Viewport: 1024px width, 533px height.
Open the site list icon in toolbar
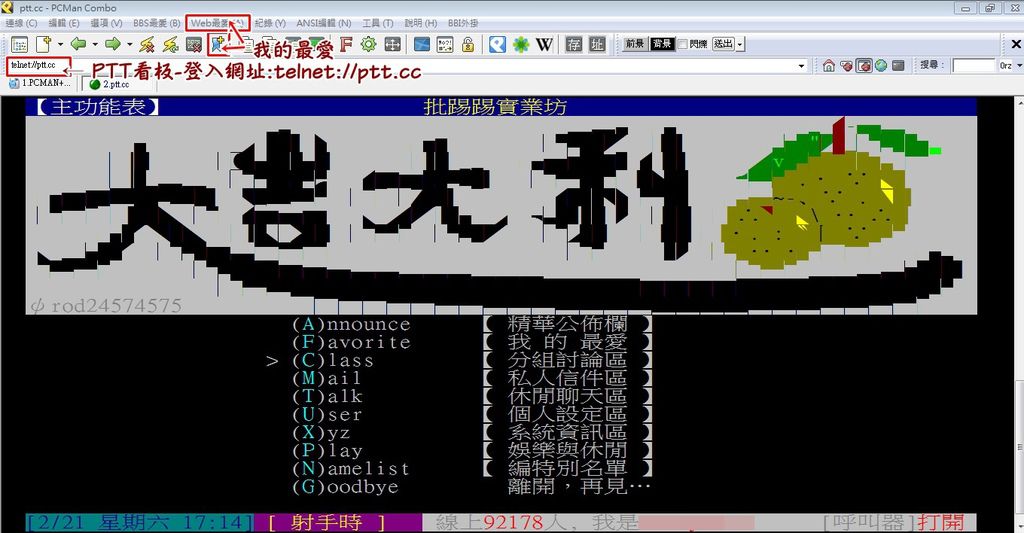click(20, 44)
